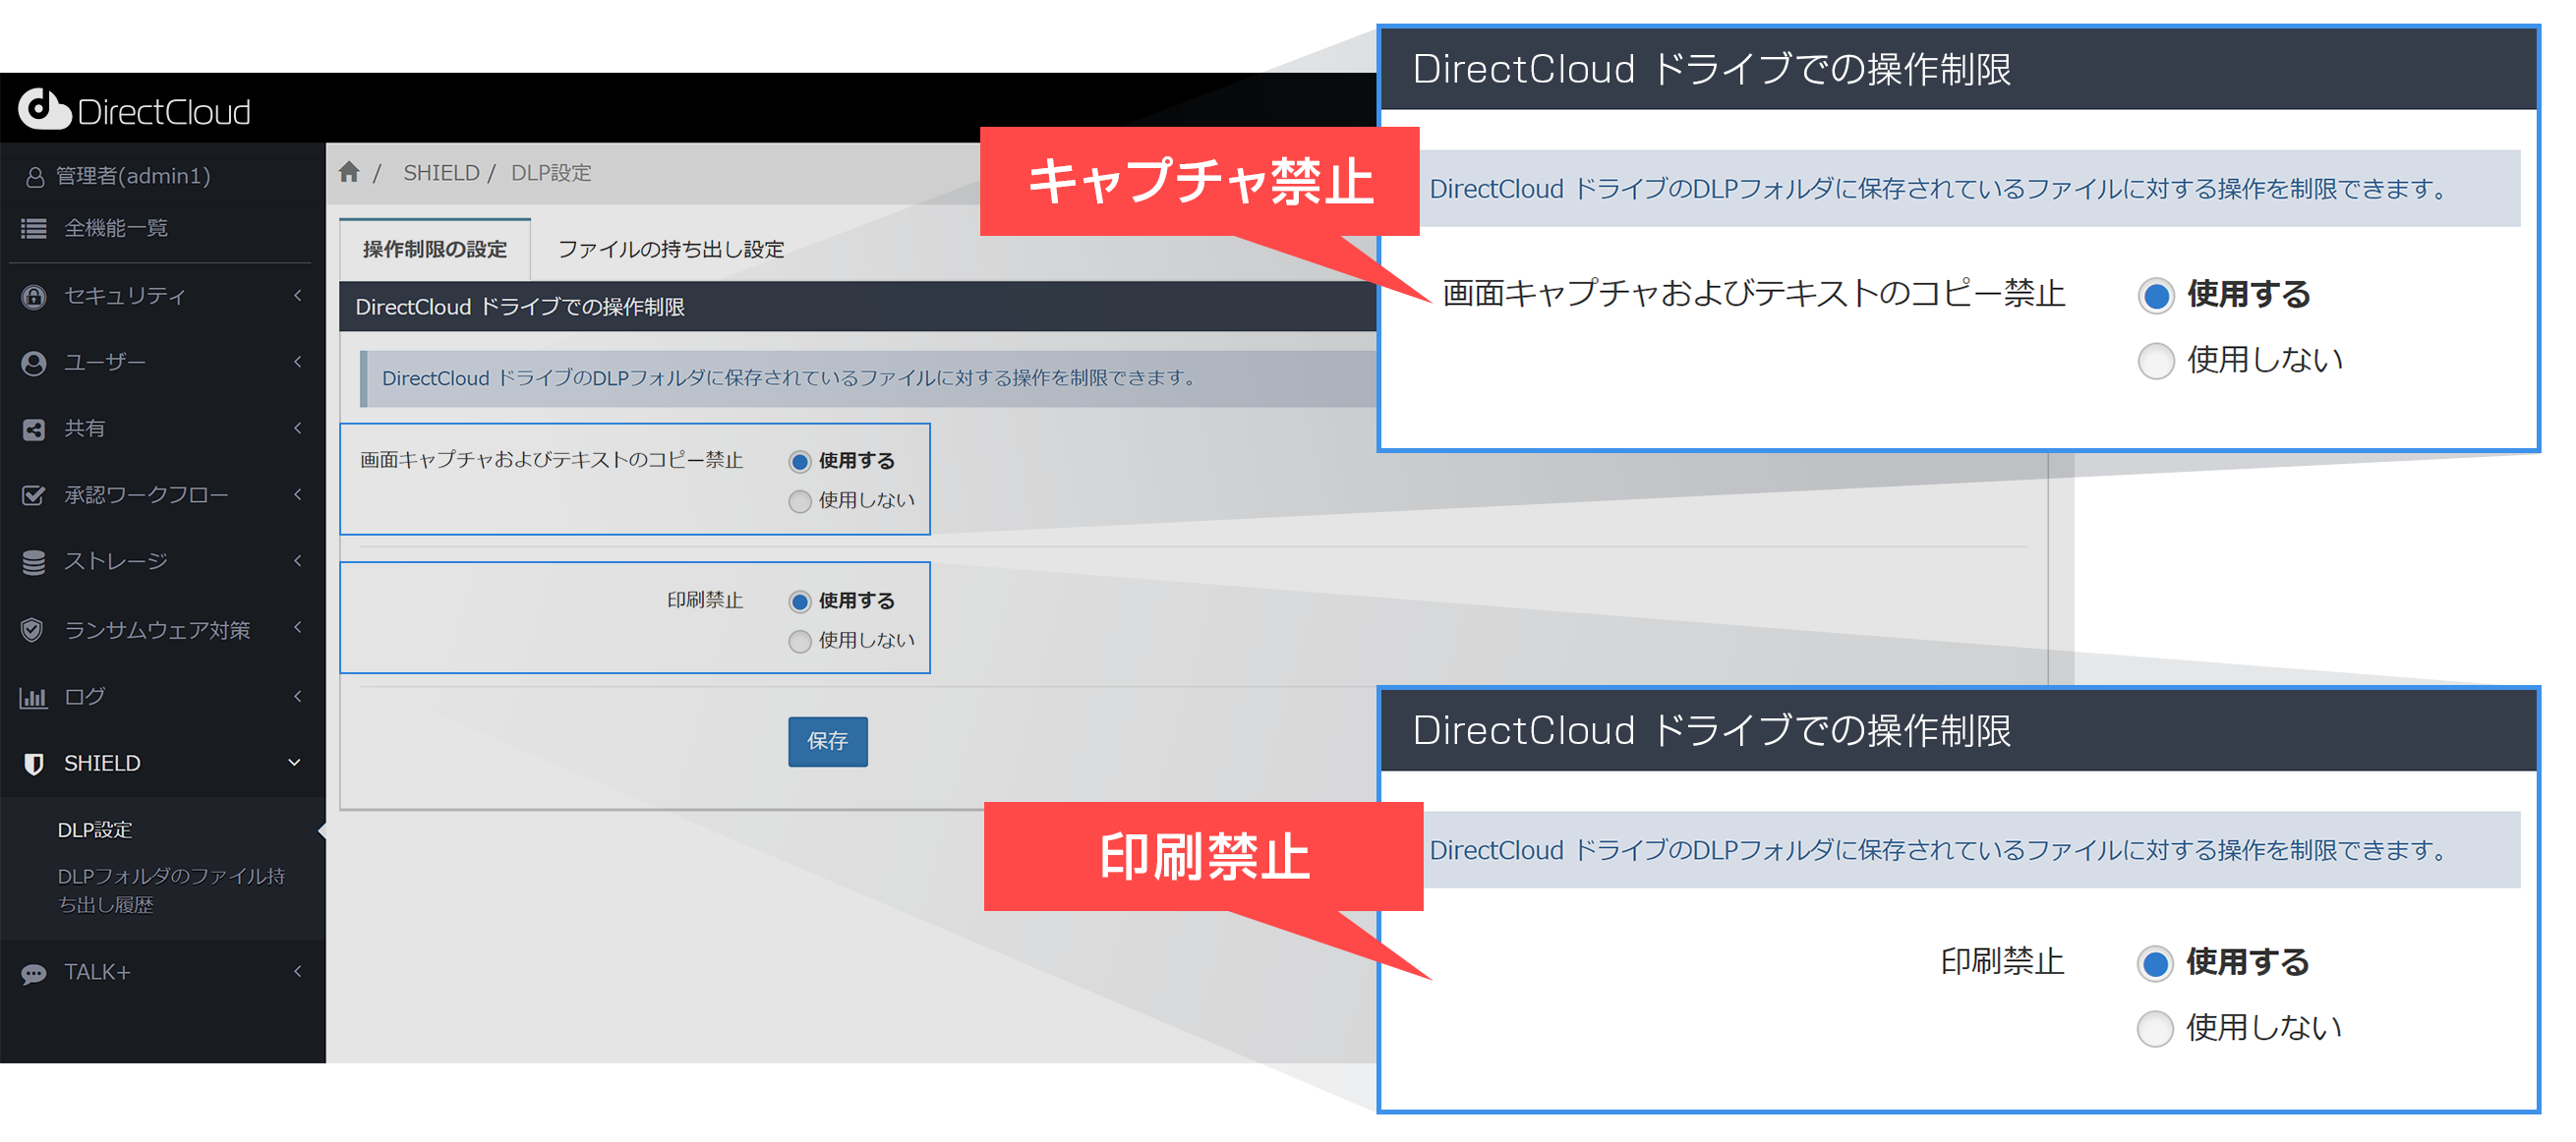Viewport: 2576px width, 1142px height.
Task: Click the 承認ワークフロー checkmark icon
Action: 34,496
